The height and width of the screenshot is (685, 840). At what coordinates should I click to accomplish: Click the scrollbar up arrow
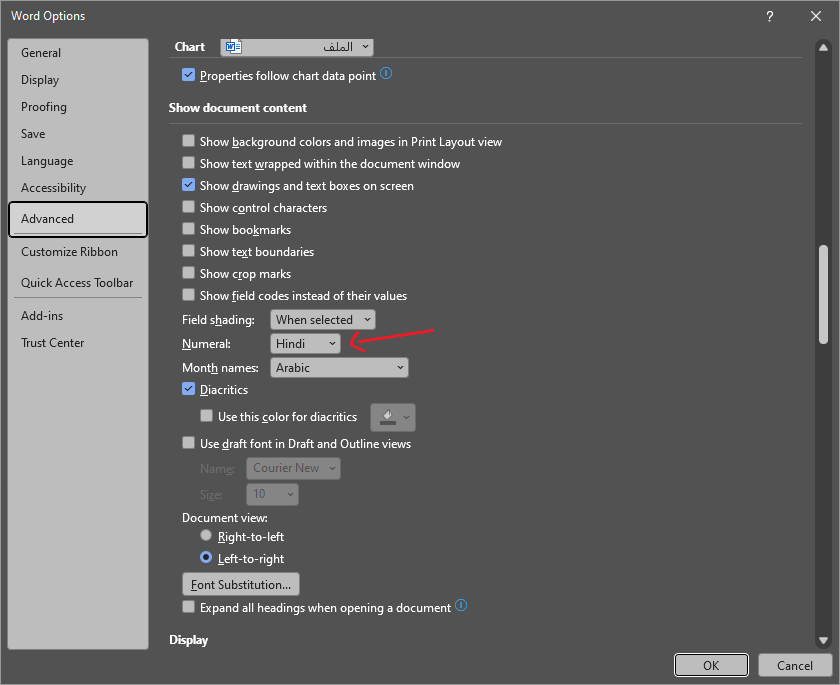(823, 47)
